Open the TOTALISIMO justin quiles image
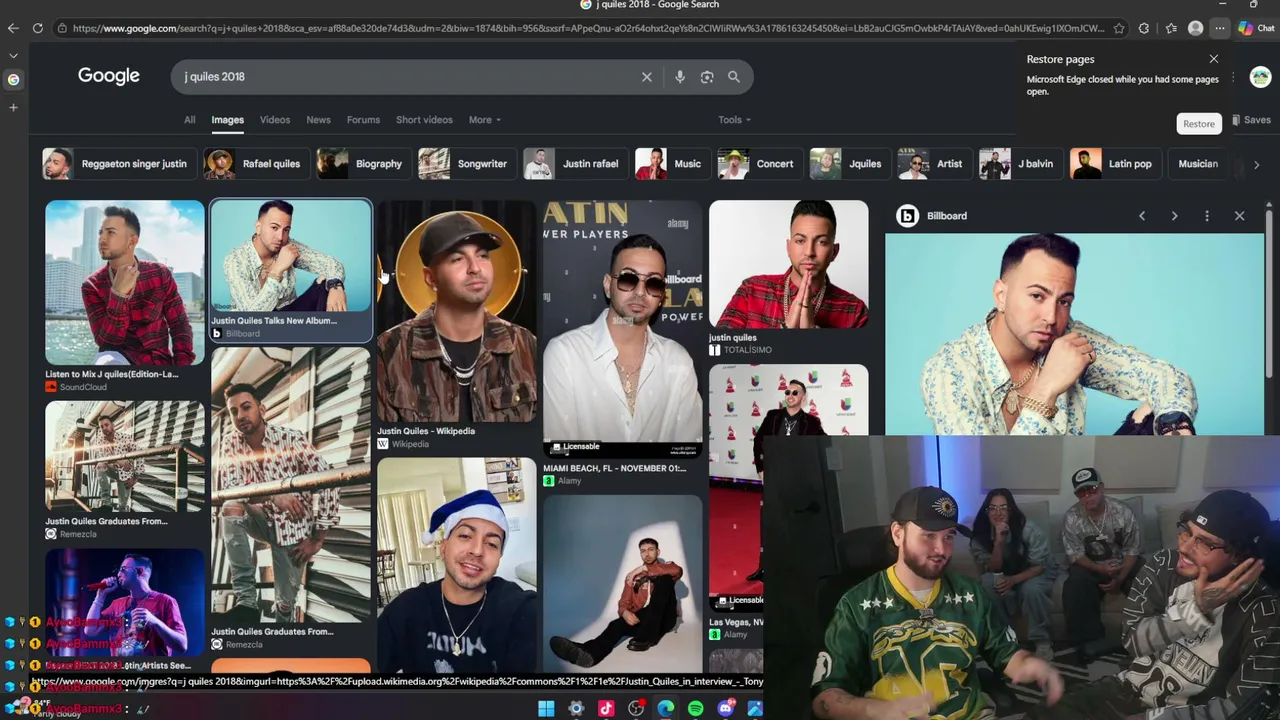 (789, 264)
